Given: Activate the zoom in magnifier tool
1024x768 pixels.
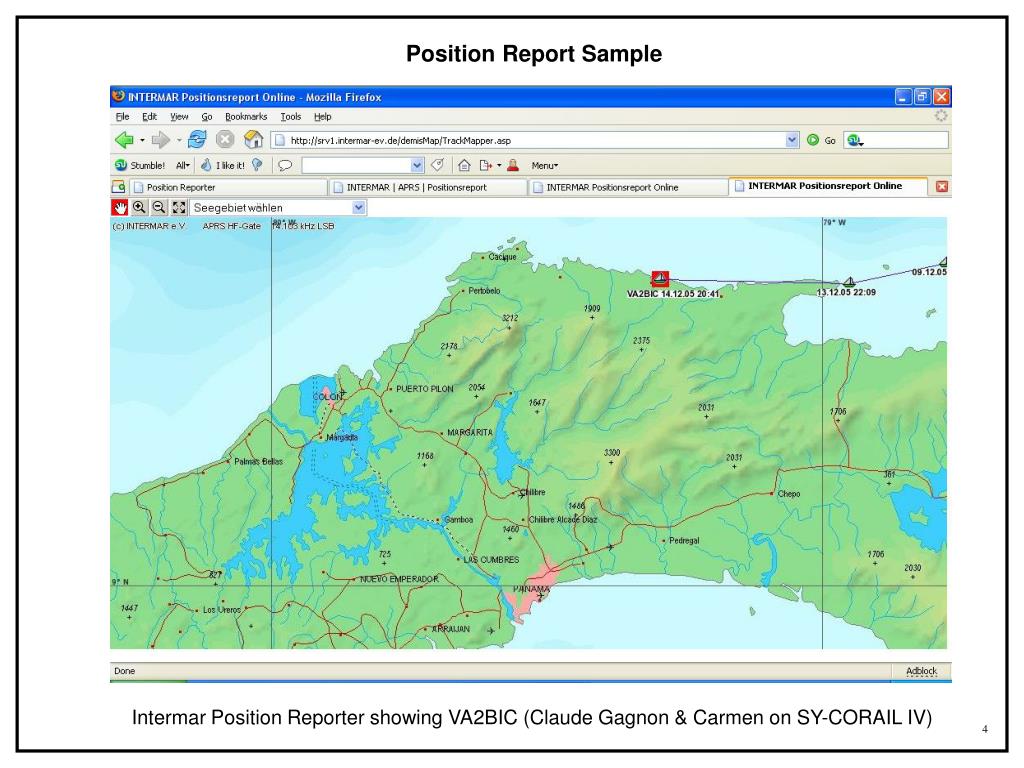Looking at the screenshot, I should [139, 208].
